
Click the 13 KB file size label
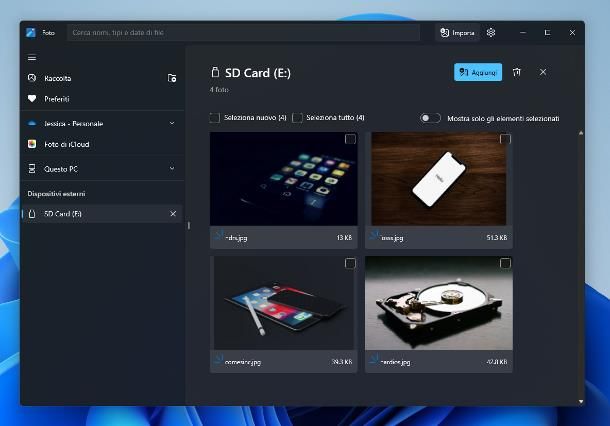(x=344, y=237)
